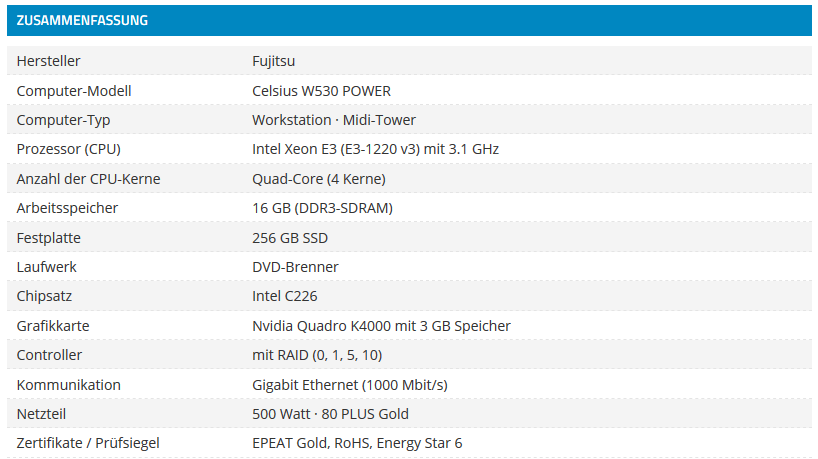Screen dimensions: 818x459
Task: Click the Computer-Typ row label
Action: click(x=63, y=120)
